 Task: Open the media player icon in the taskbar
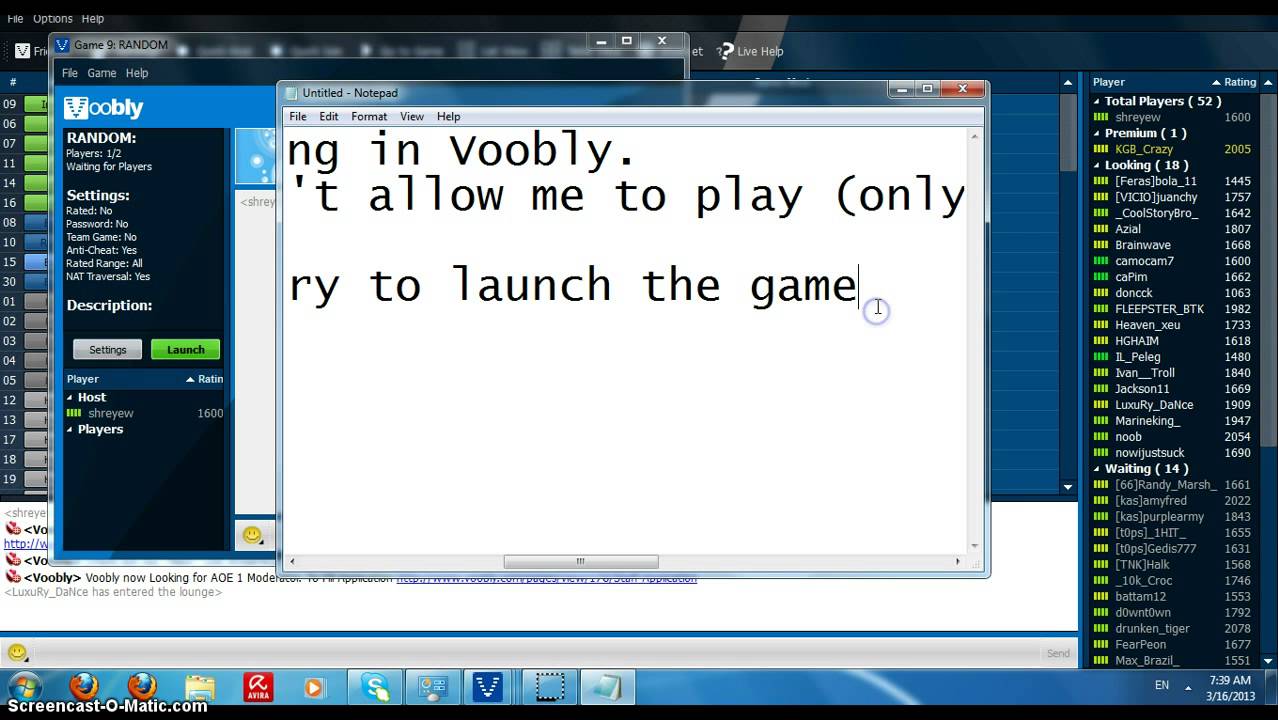pyautogui.click(x=314, y=687)
